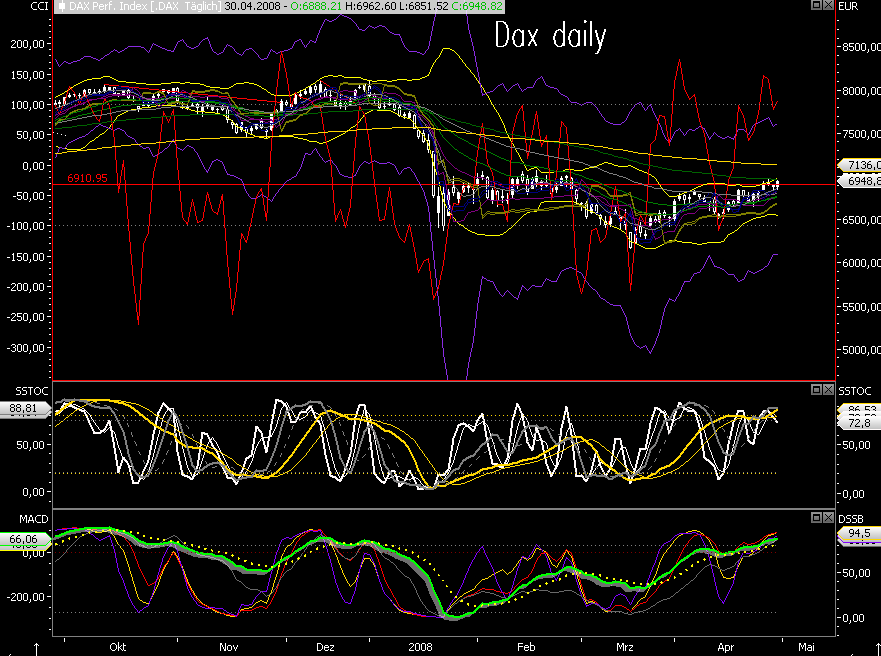Click the 66,06 value tag in MACD panel
Screen dimensions: 881x656
(24, 539)
